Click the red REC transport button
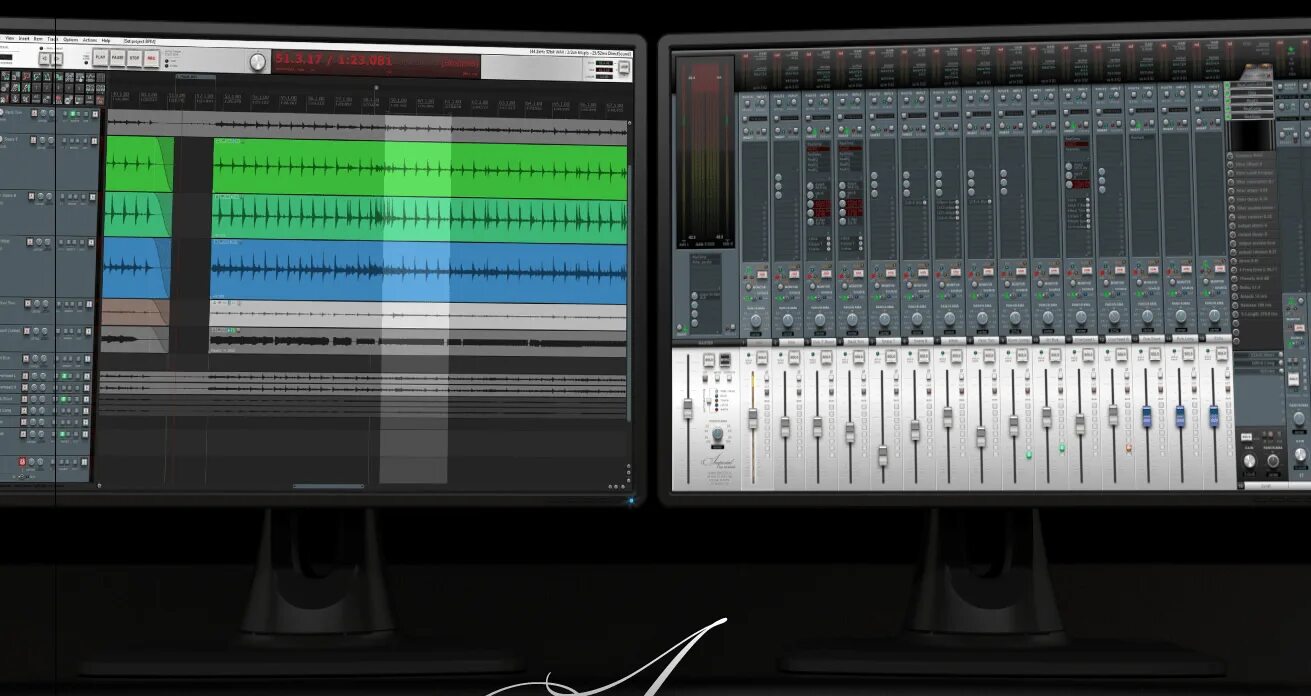The width and height of the screenshot is (1311, 696). point(151,58)
